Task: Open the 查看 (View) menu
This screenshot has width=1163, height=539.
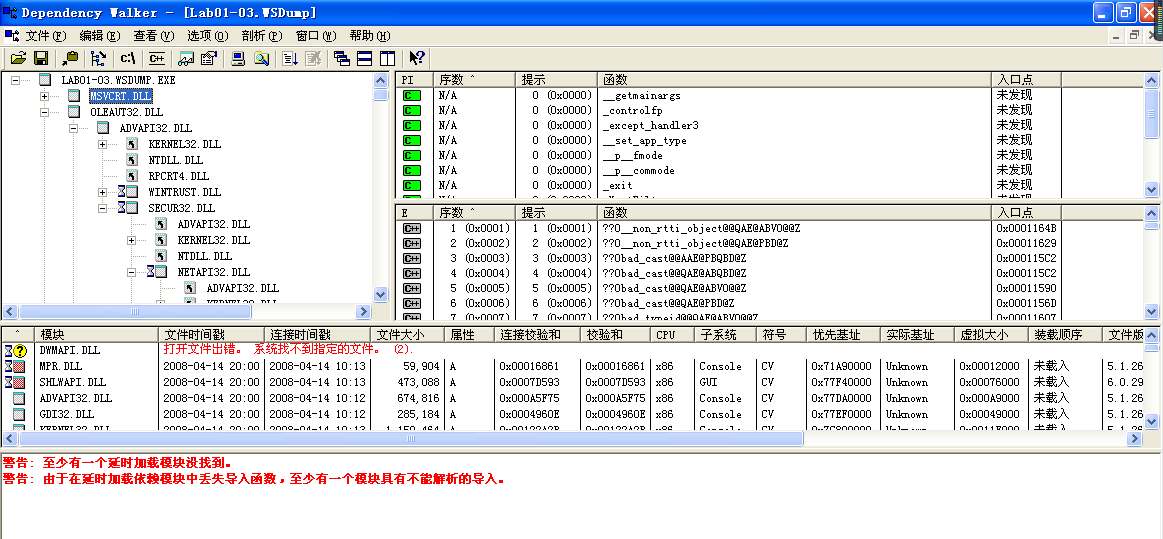Action: pos(154,36)
